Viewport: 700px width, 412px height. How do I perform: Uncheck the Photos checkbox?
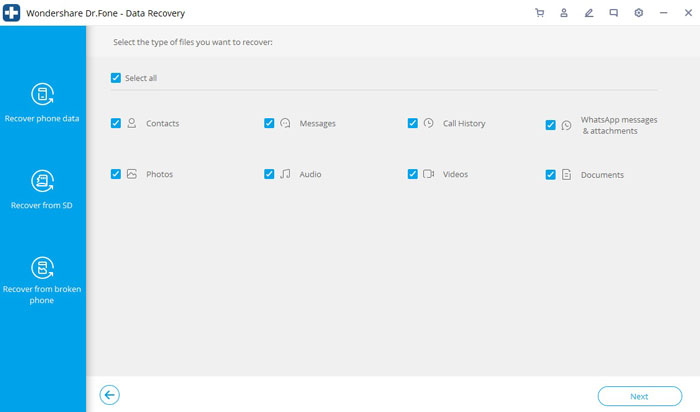click(x=116, y=174)
